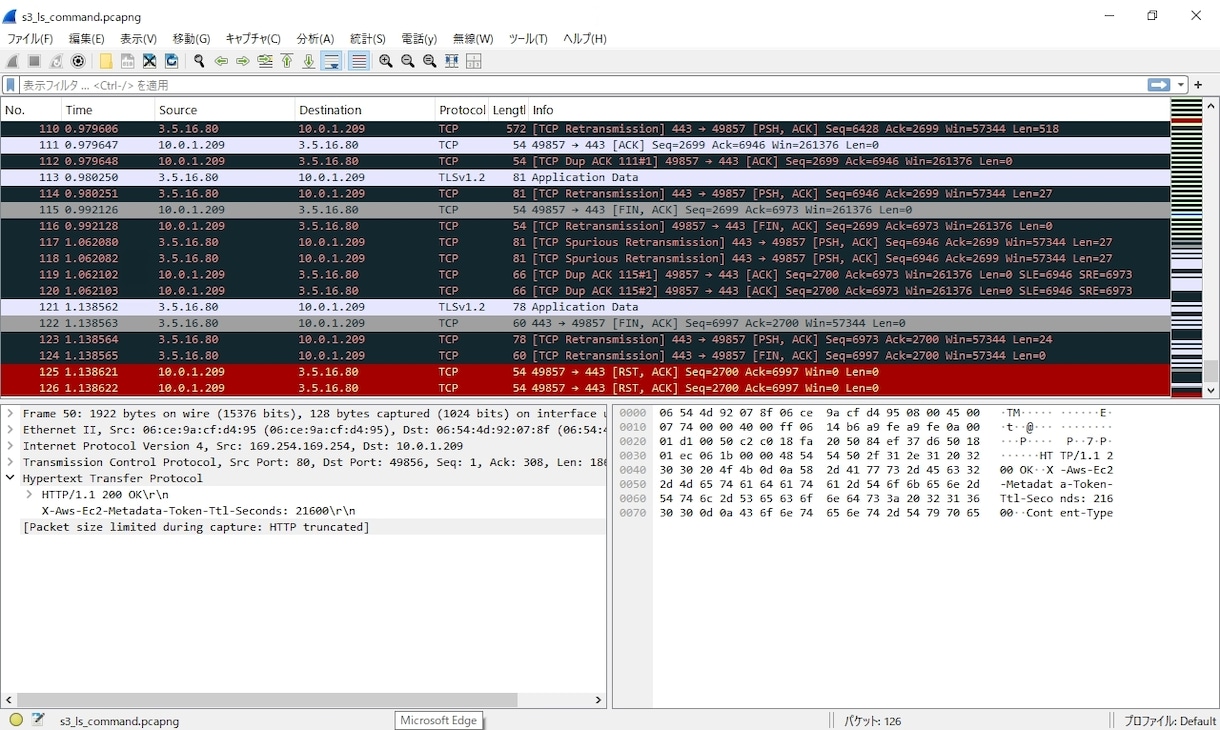Expand Transmission Control Protocol details
The width and height of the screenshot is (1220, 730).
[10, 462]
